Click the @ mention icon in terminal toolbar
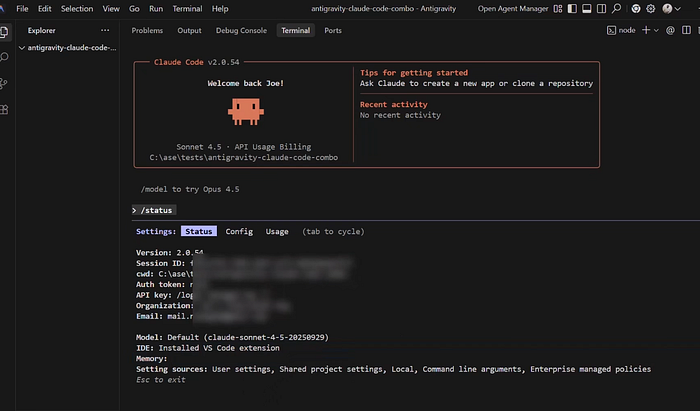Image resolution: width=700 pixels, height=411 pixels. 670,30
